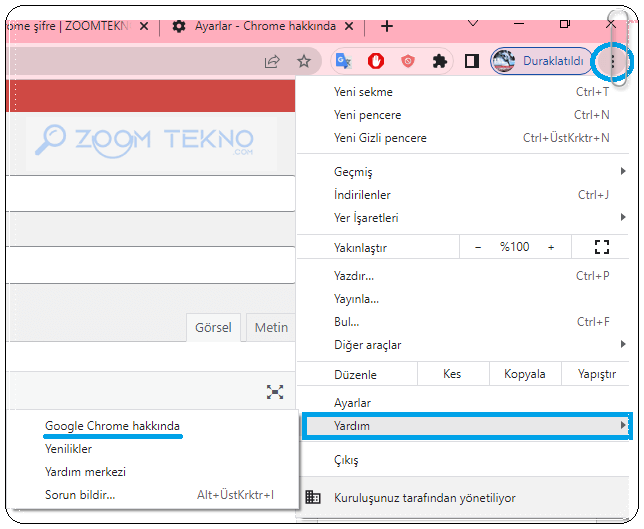Image resolution: width=644 pixels, height=529 pixels.
Task: Select Yenilikler in help submenu
Action: point(154,449)
